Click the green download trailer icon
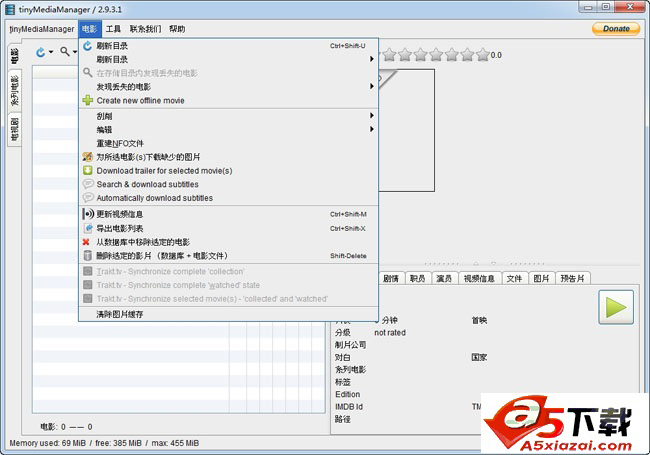 (x=87, y=170)
